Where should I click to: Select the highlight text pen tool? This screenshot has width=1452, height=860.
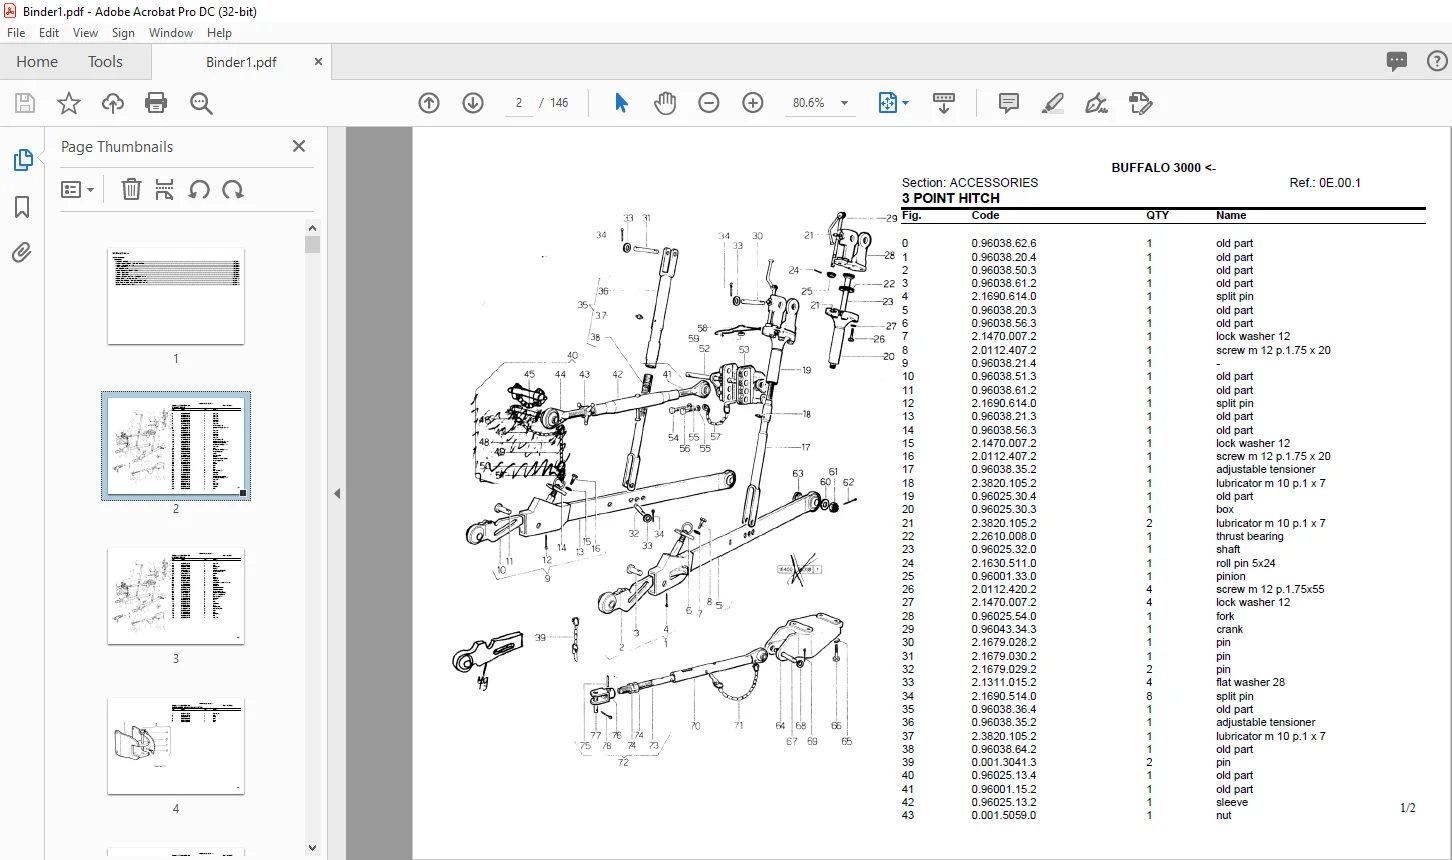tap(1052, 103)
